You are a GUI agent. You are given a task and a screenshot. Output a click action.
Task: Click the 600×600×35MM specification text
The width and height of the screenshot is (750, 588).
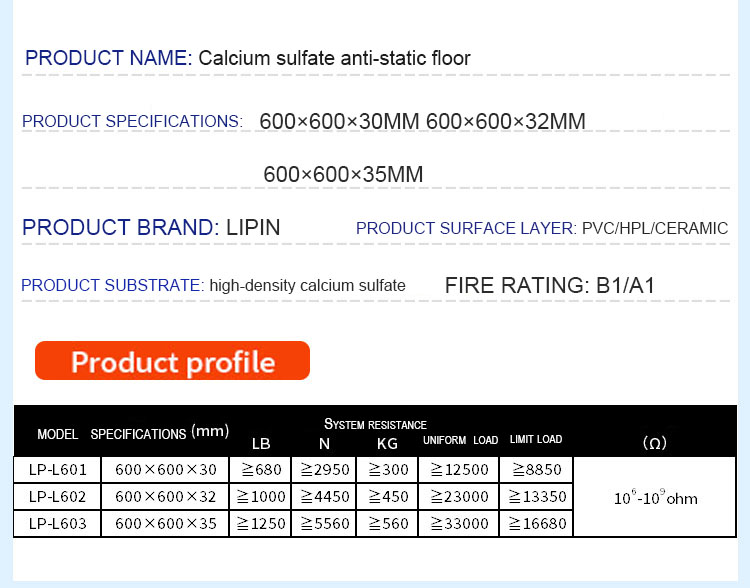343,175
